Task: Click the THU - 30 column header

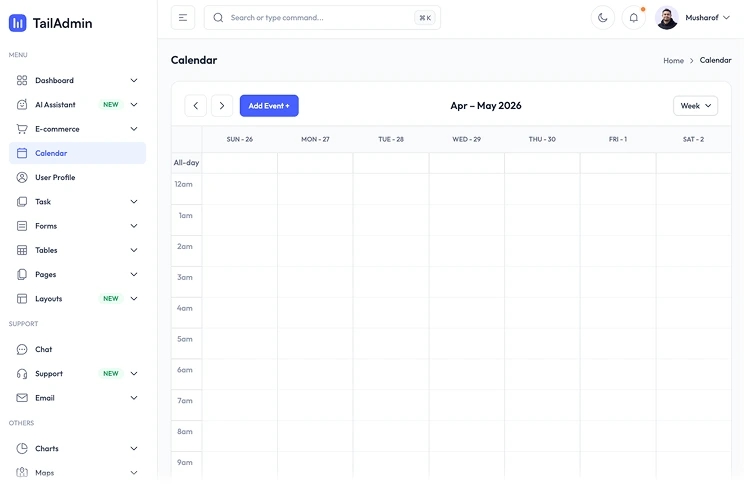Action: 542,139
